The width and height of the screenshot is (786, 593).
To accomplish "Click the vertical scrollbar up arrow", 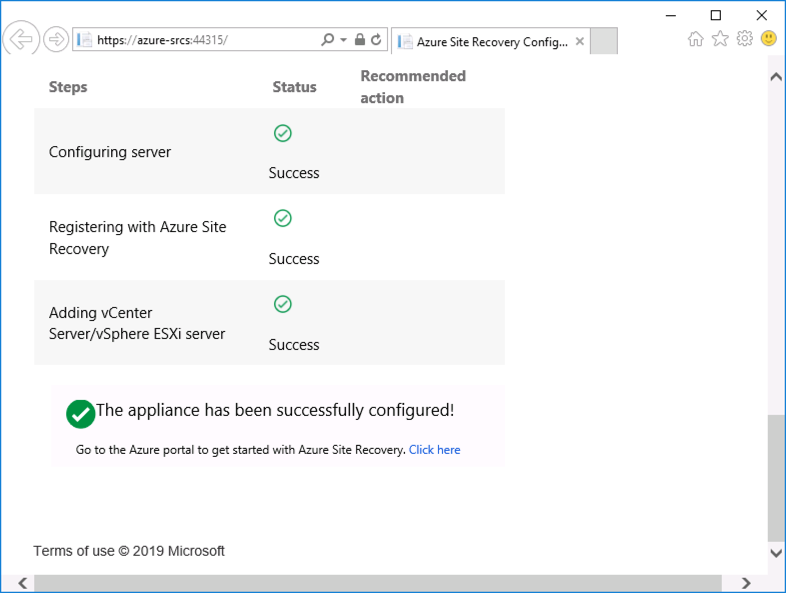I will pos(776,77).
